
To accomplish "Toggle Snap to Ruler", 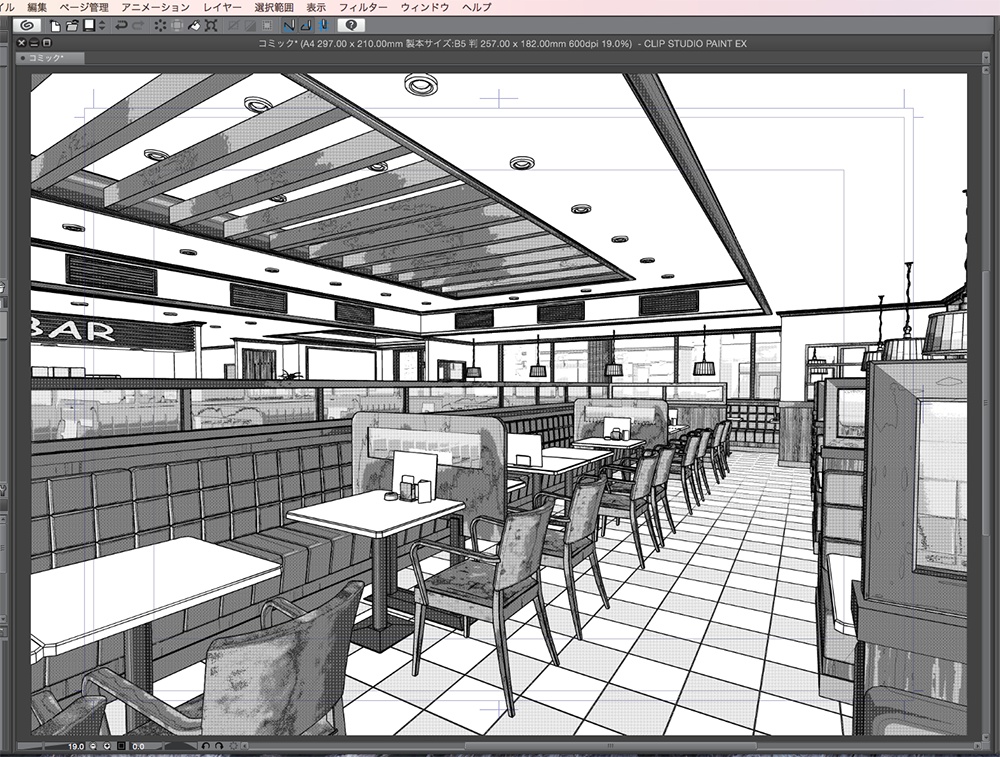I will pos(289,26).
